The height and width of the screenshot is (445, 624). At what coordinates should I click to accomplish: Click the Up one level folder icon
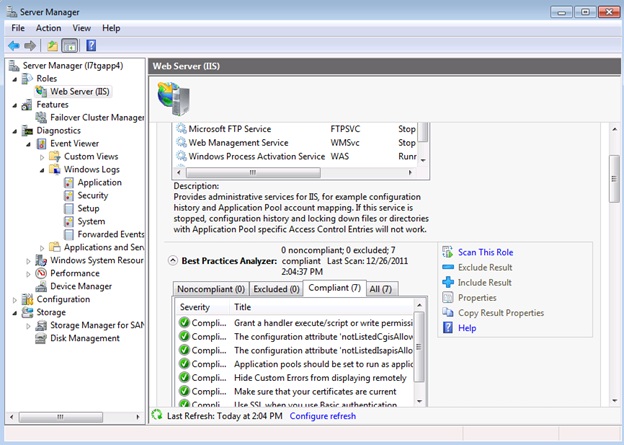pyautogui.click(x=52, y=46)
